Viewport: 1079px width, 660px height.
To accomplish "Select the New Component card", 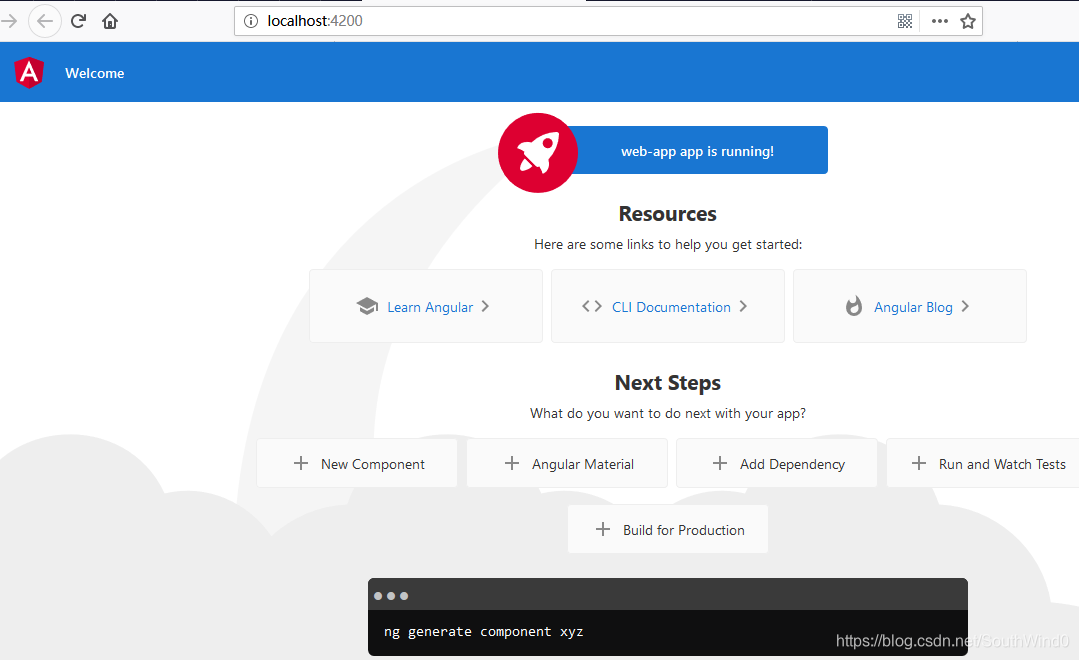I will [356, 463].
